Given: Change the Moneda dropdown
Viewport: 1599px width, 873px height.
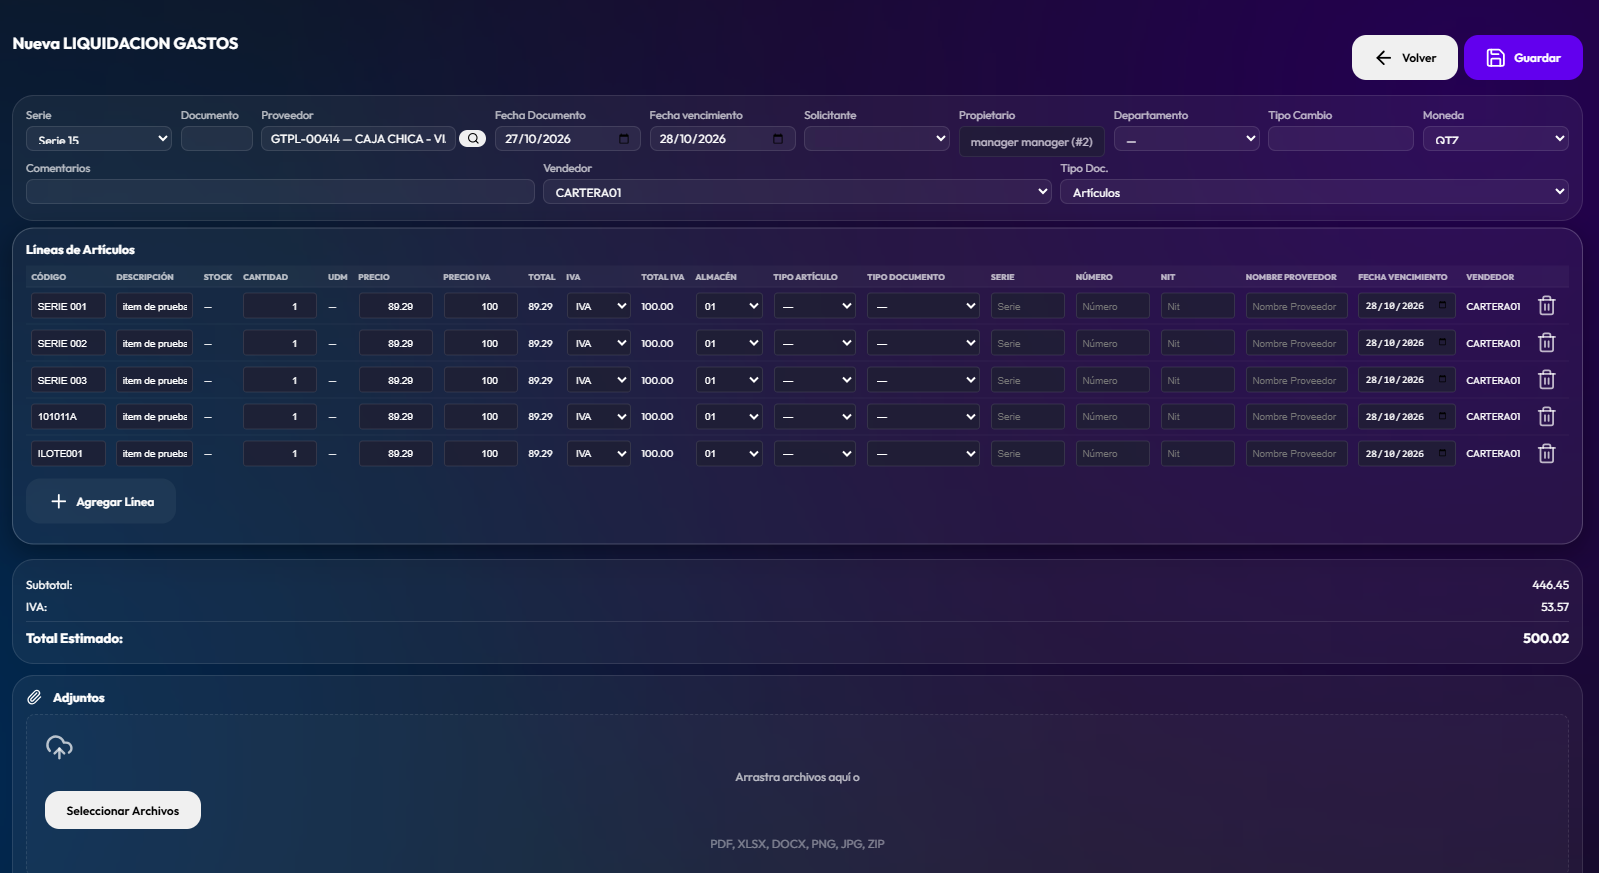Looking at the screenshot, I should [x=1495, y=139].
